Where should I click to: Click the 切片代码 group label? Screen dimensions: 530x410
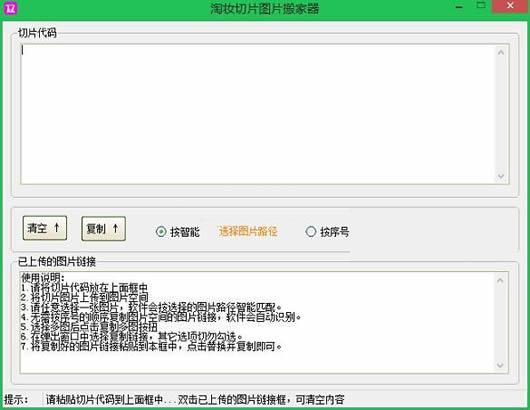[37, 33]
